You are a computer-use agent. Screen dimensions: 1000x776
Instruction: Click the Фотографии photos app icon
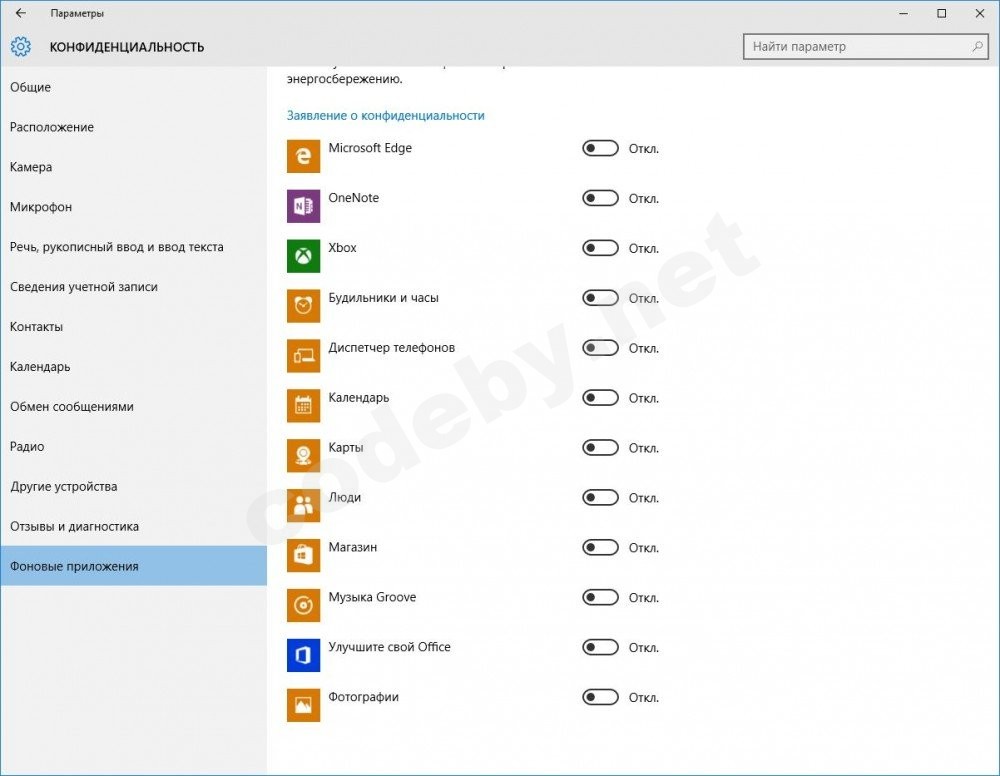(x=303, y=706)
